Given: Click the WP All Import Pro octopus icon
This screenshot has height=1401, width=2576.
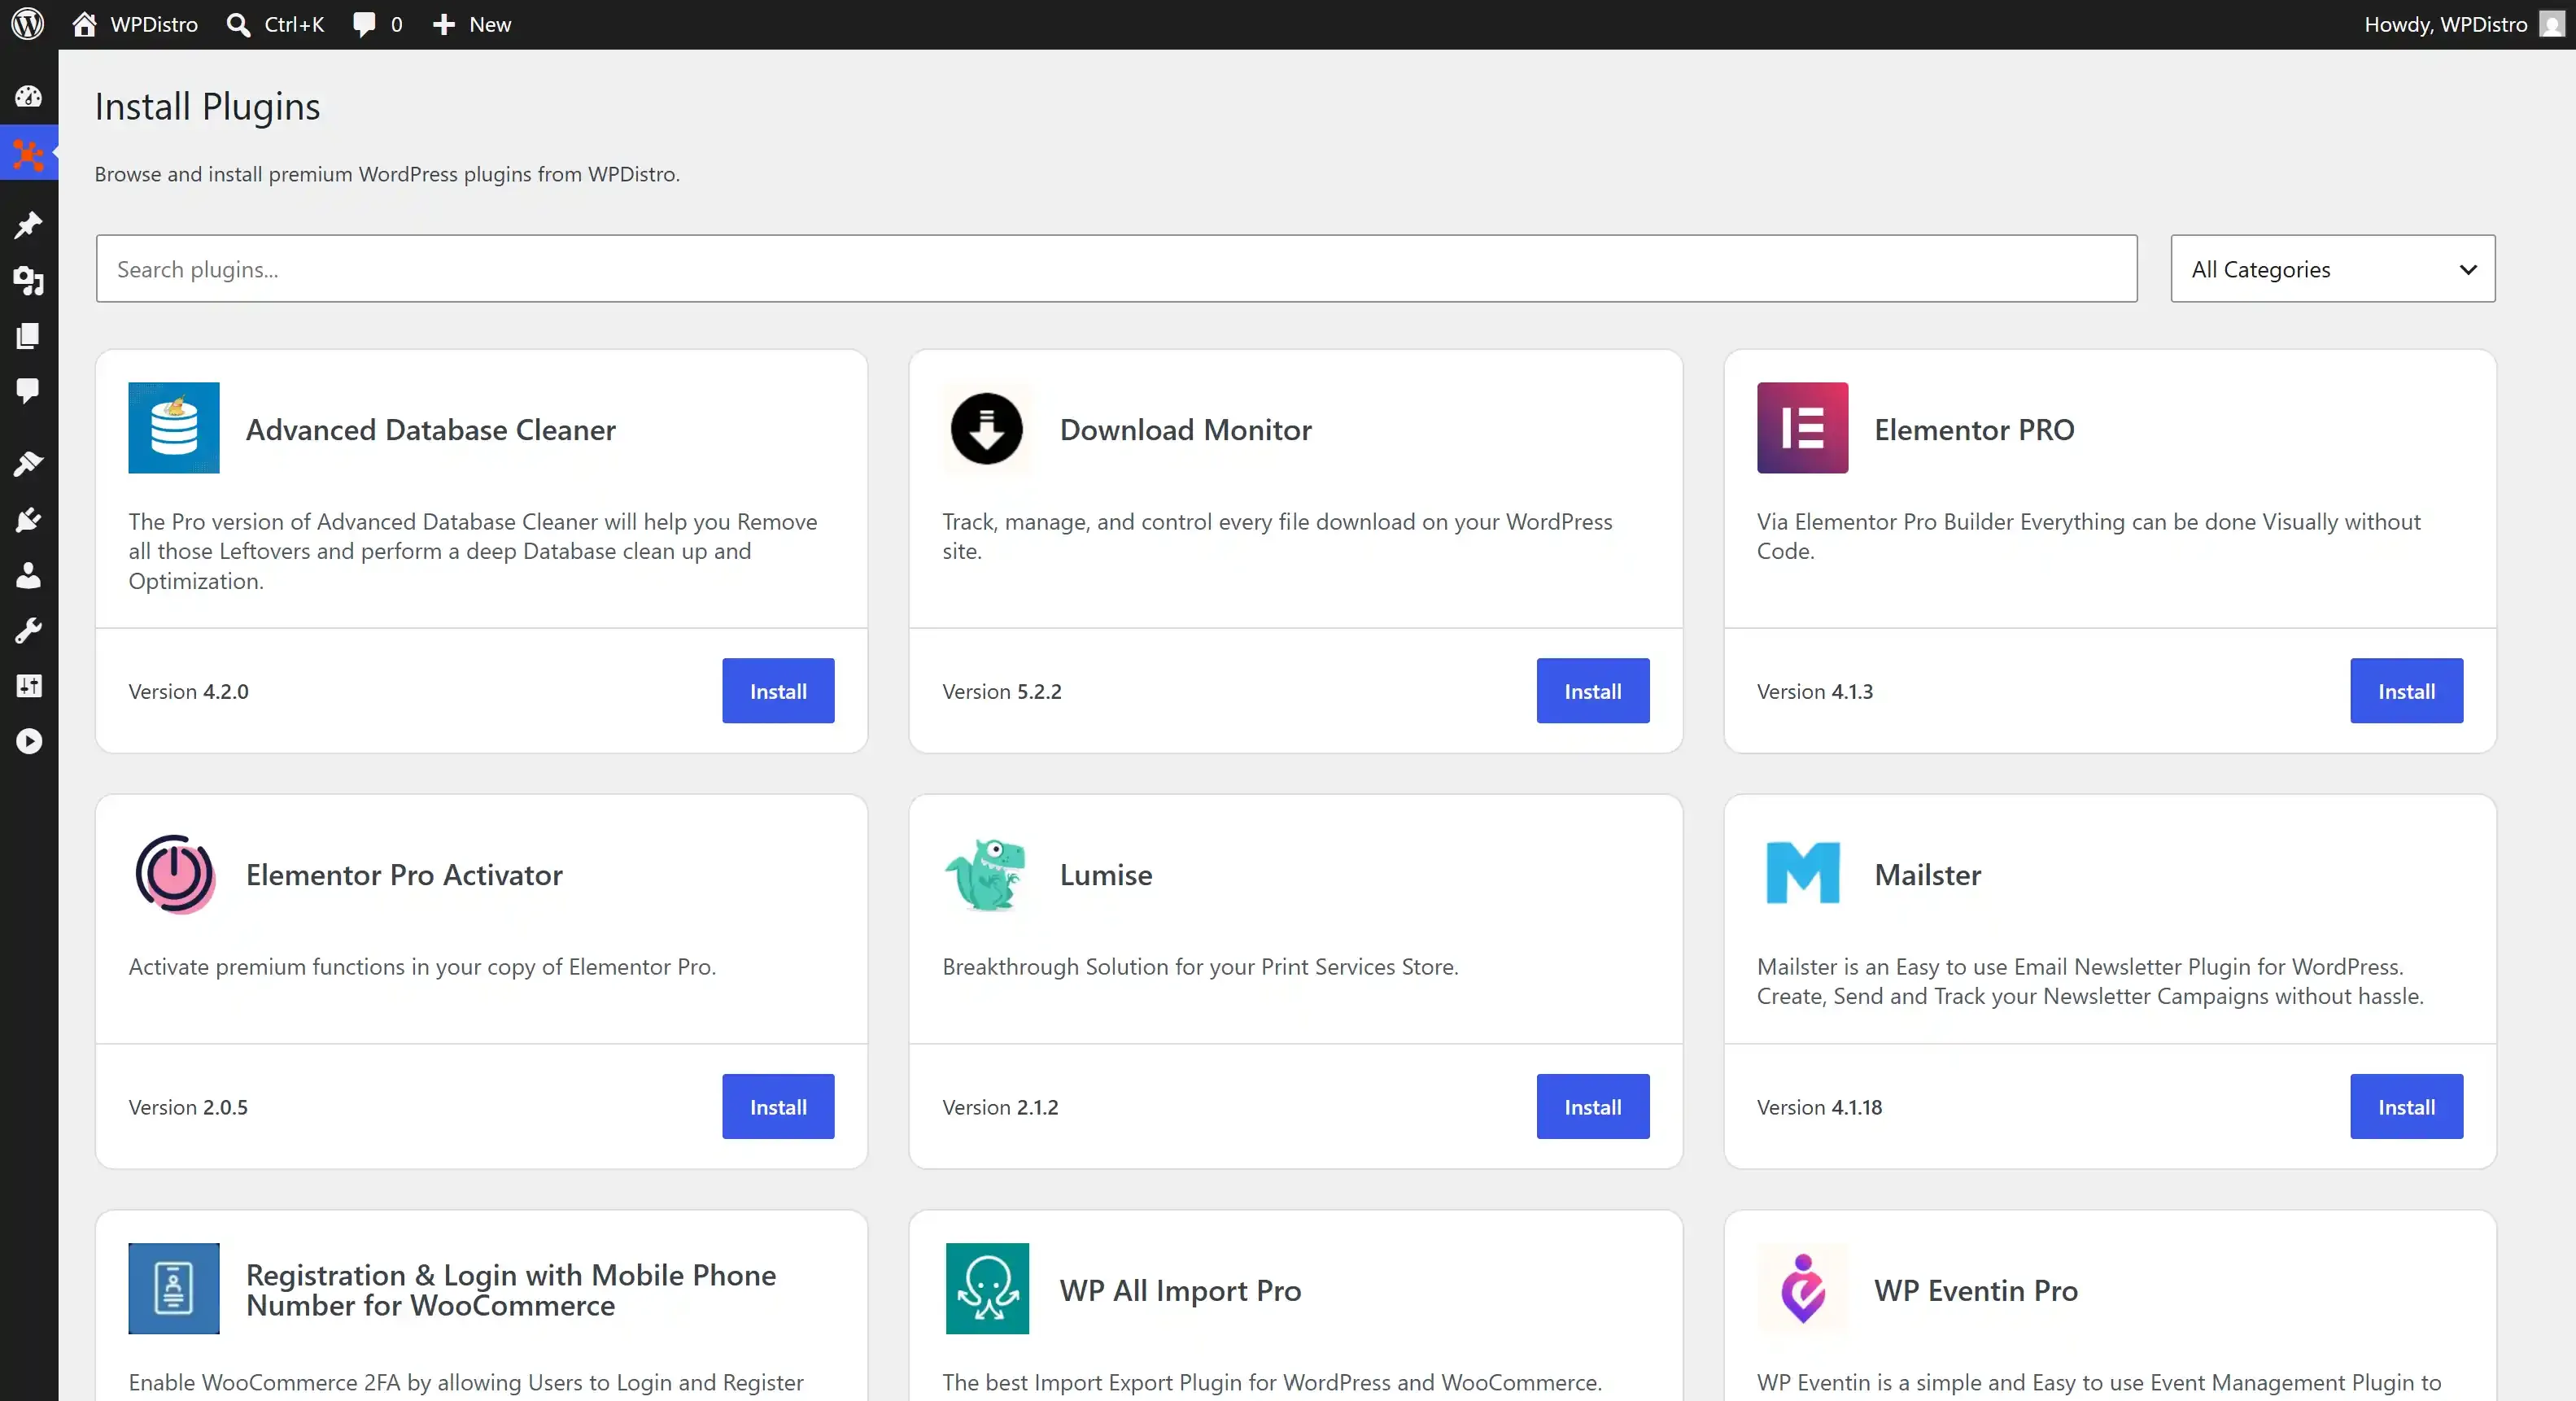Looking at the screenshot, I should (x=986, y=1289).
